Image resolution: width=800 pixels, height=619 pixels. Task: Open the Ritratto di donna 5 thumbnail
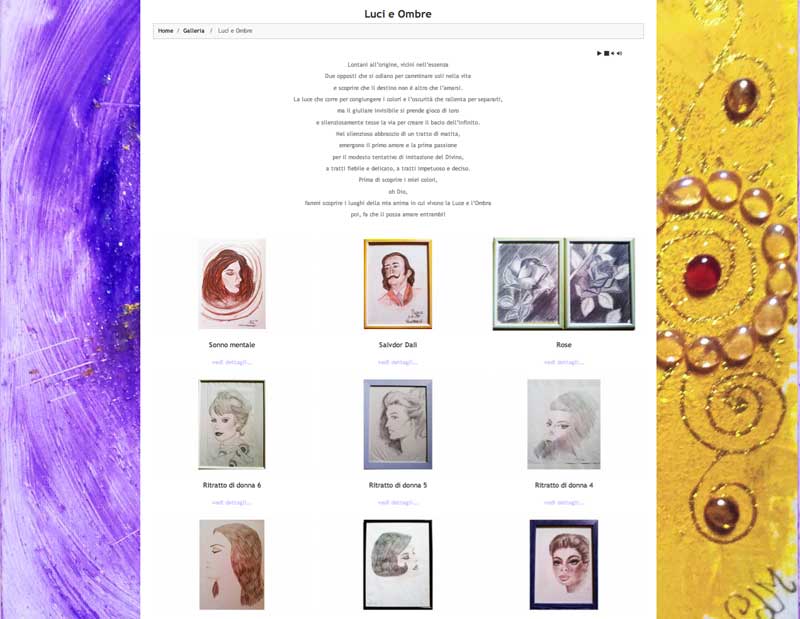click(397, 424)
